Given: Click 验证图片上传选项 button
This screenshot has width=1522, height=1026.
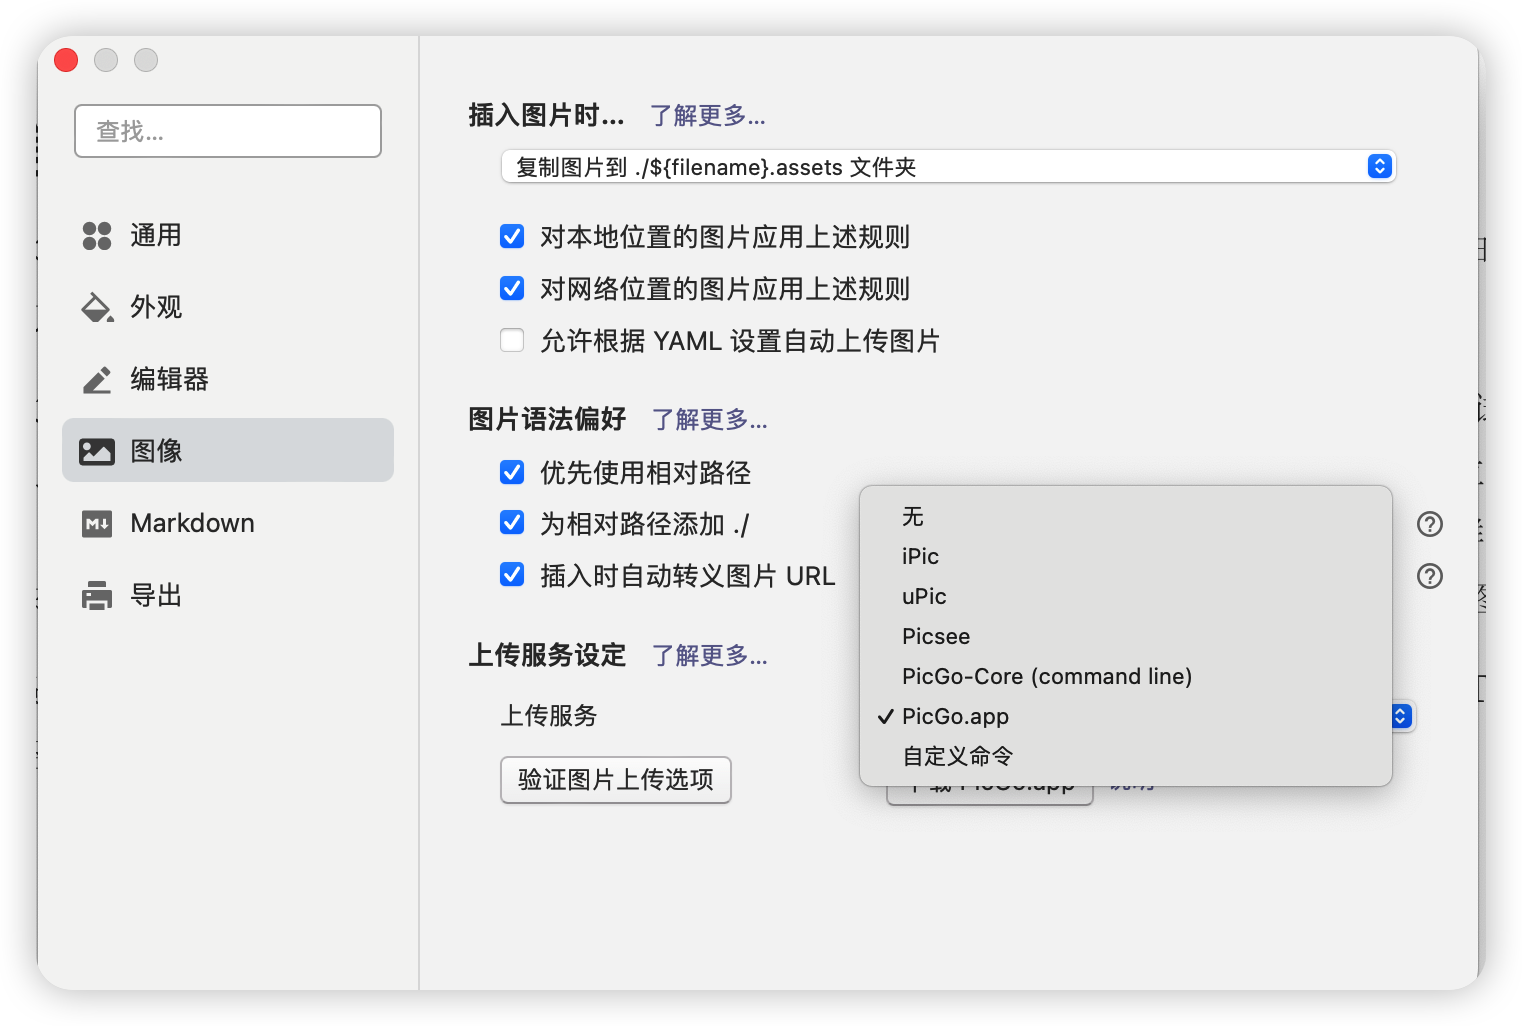Looking at the screenshot, I should point(615,780).
